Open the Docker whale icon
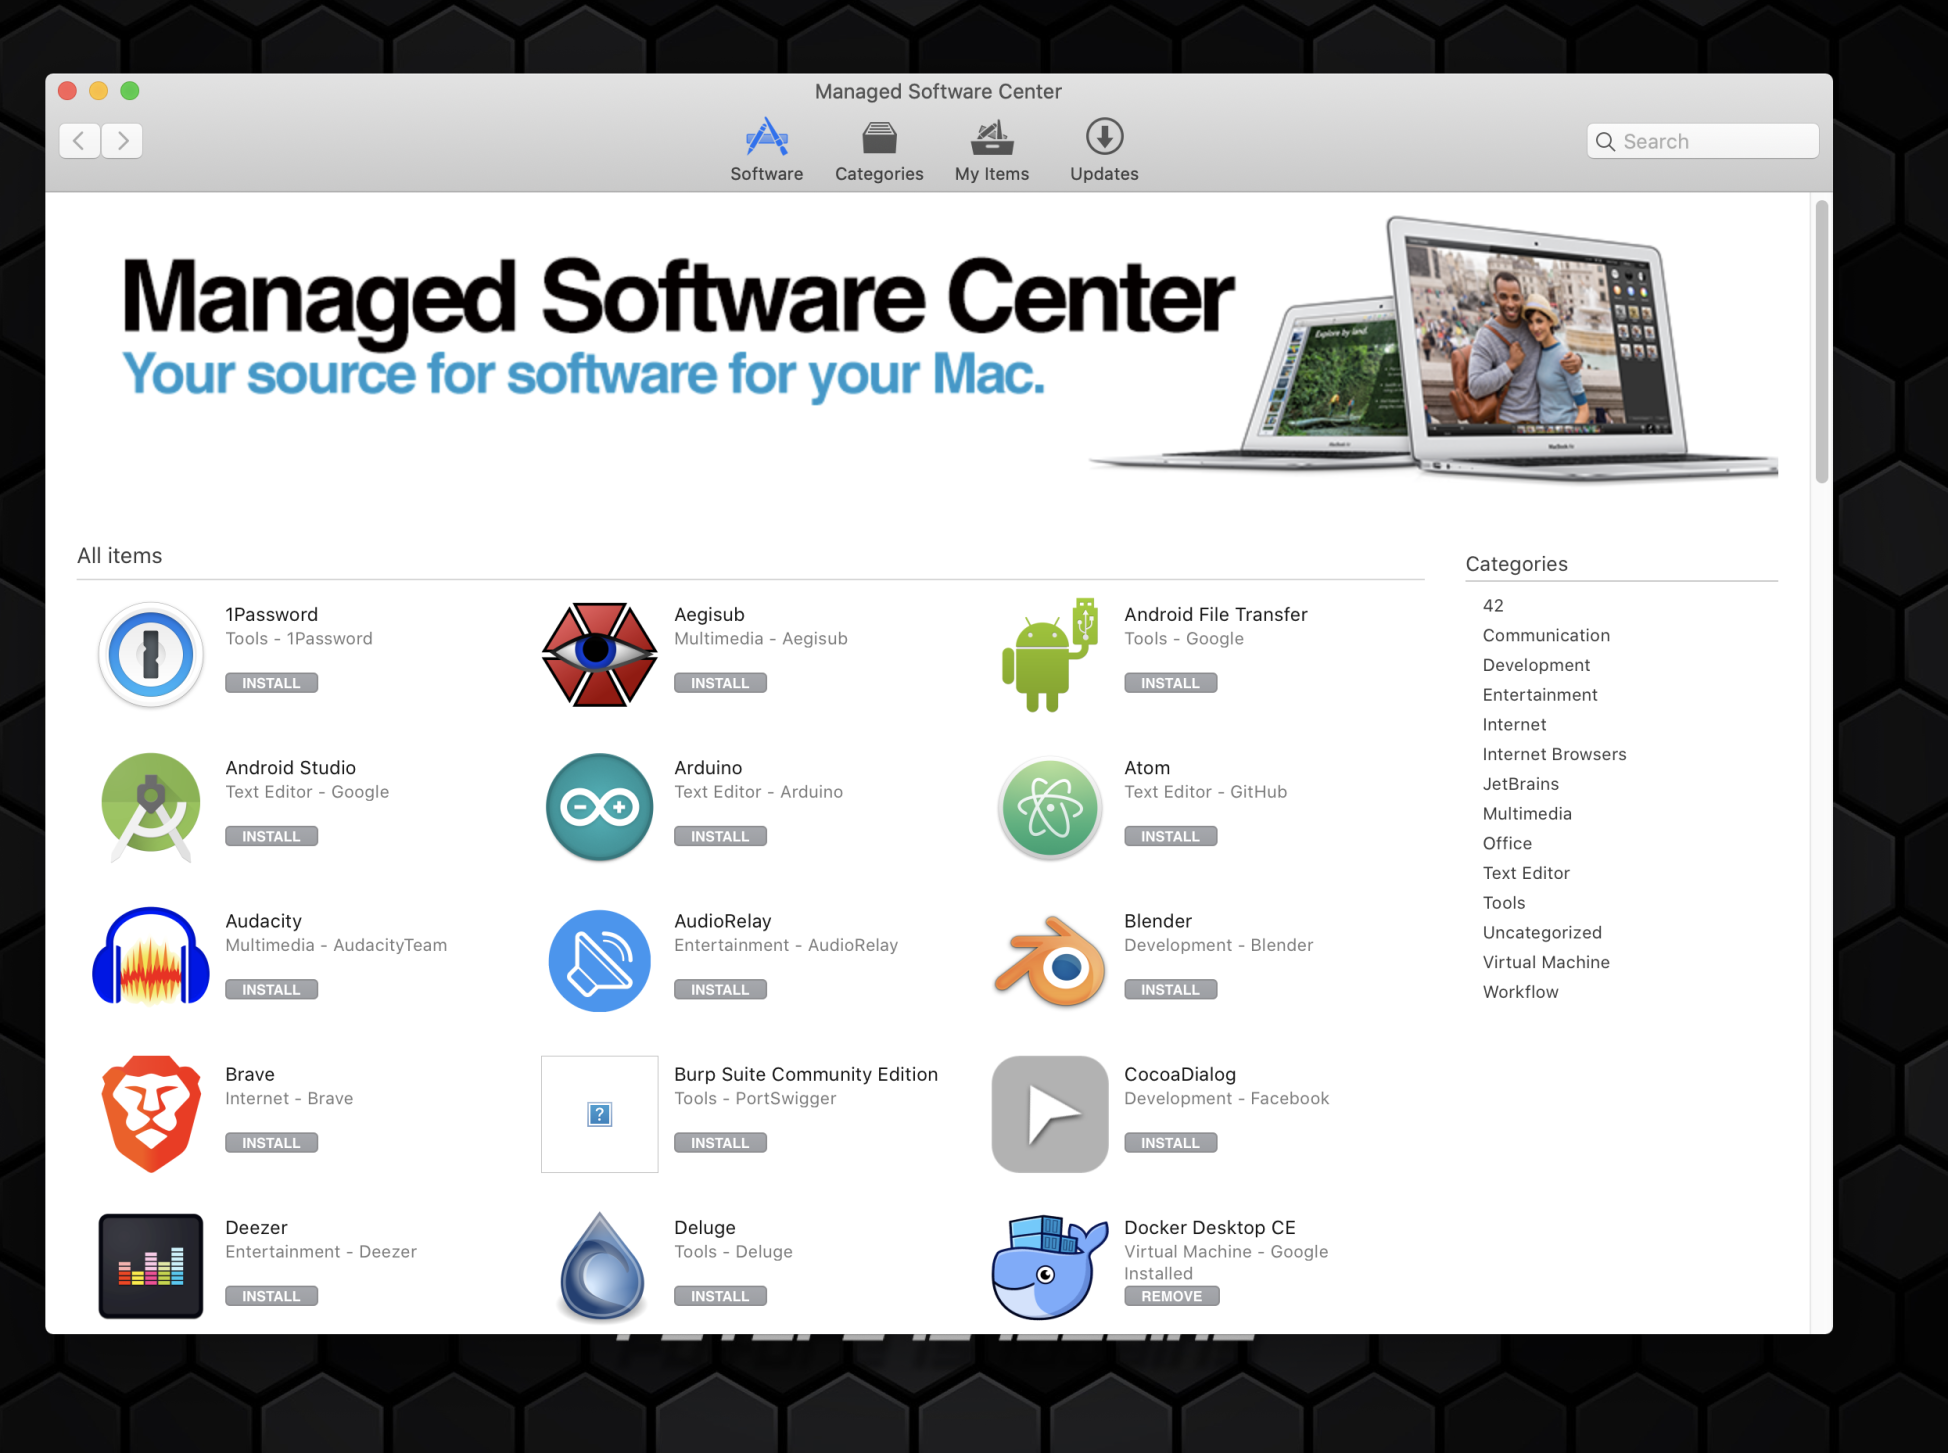Screen dimensions: 1948x1453 click(x=1049, y=1266)
